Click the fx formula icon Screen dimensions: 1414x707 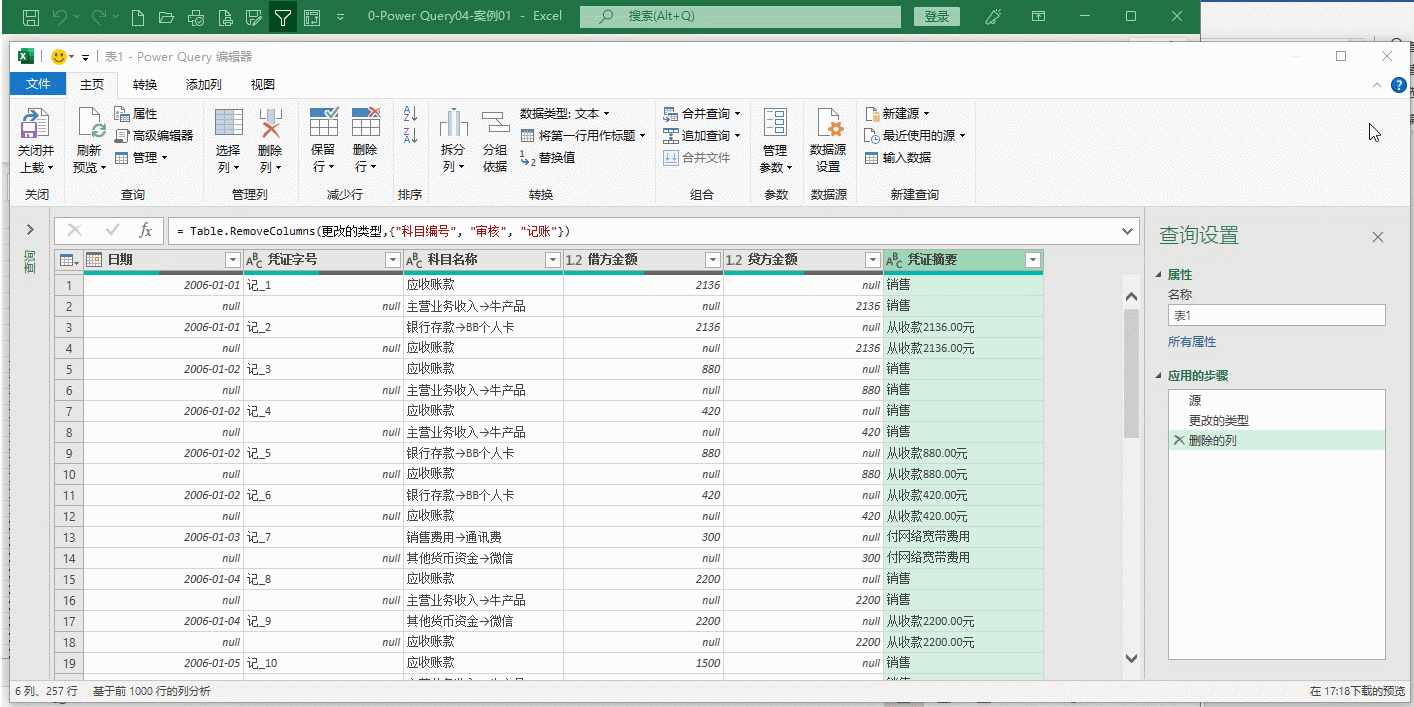(x=145, y=230)
